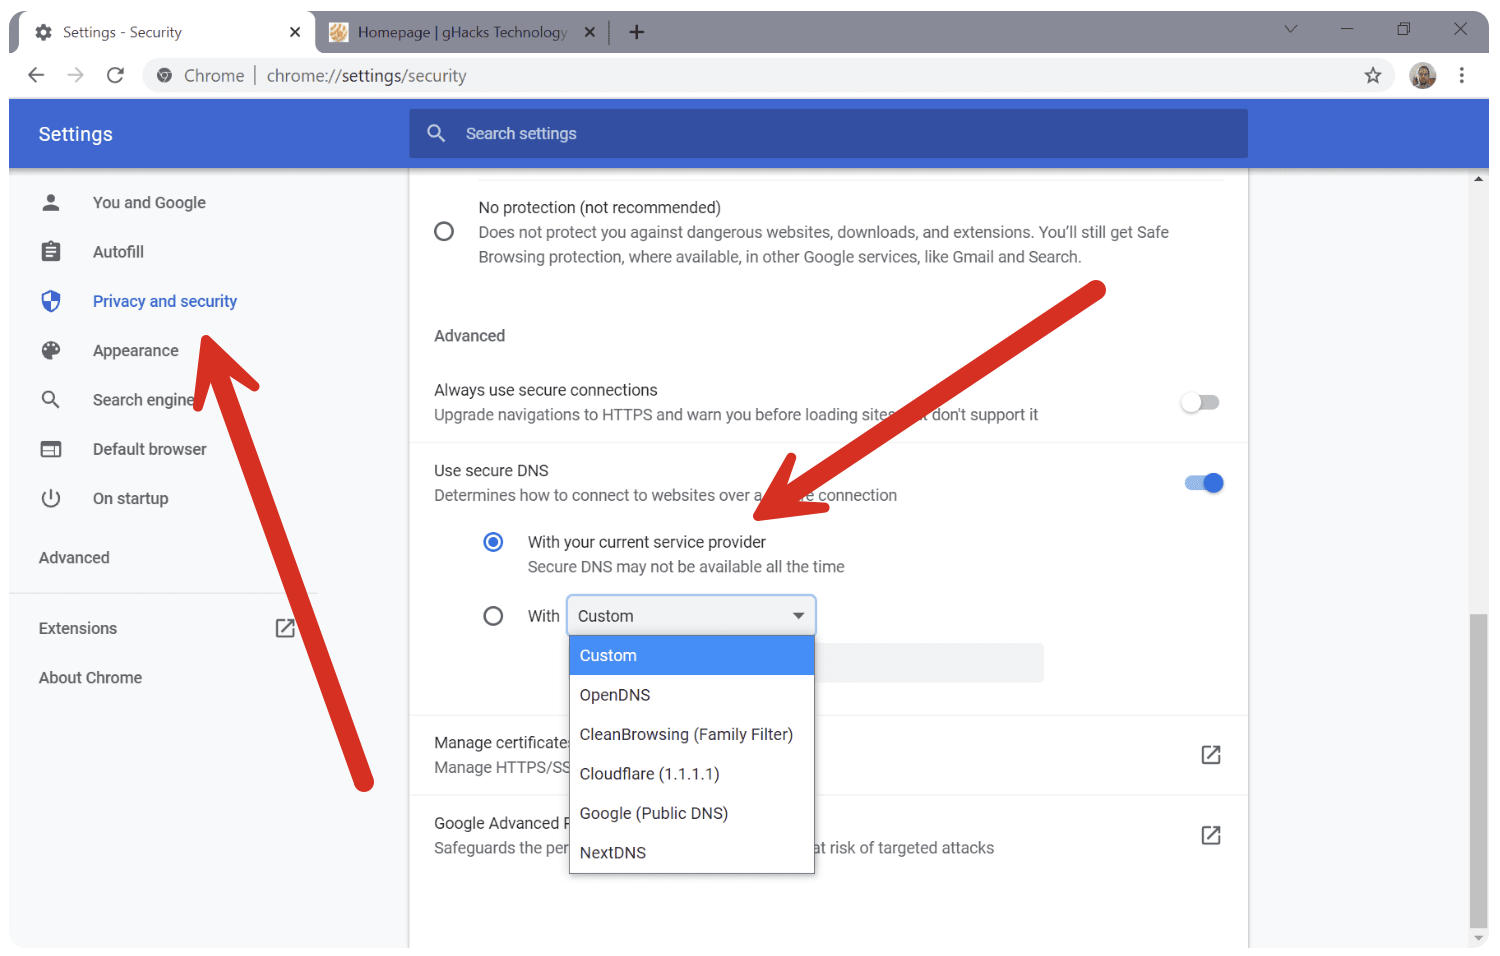Choose Cloudflare (1.1.1.1) option
The width and height of the screenshot is (1500, 956).
pyautogui.click(x=692, y=774)
